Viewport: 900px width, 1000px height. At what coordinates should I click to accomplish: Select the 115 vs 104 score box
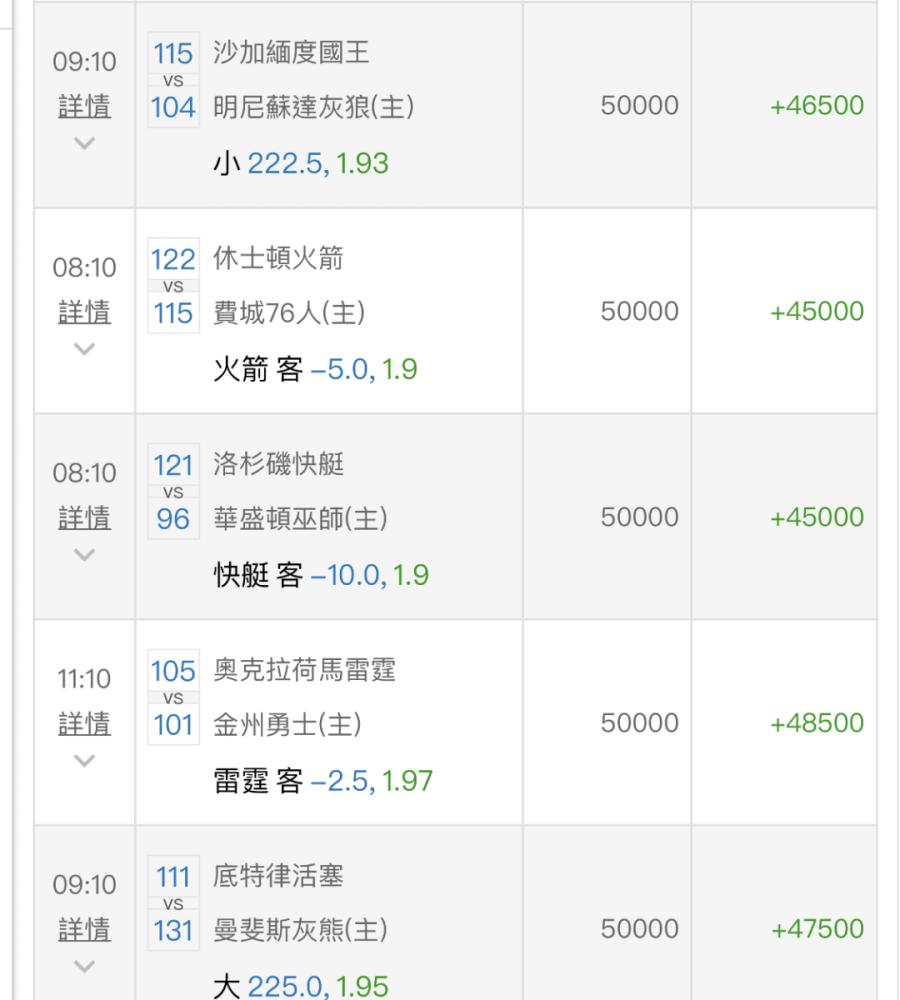click(x=173, y=80)
